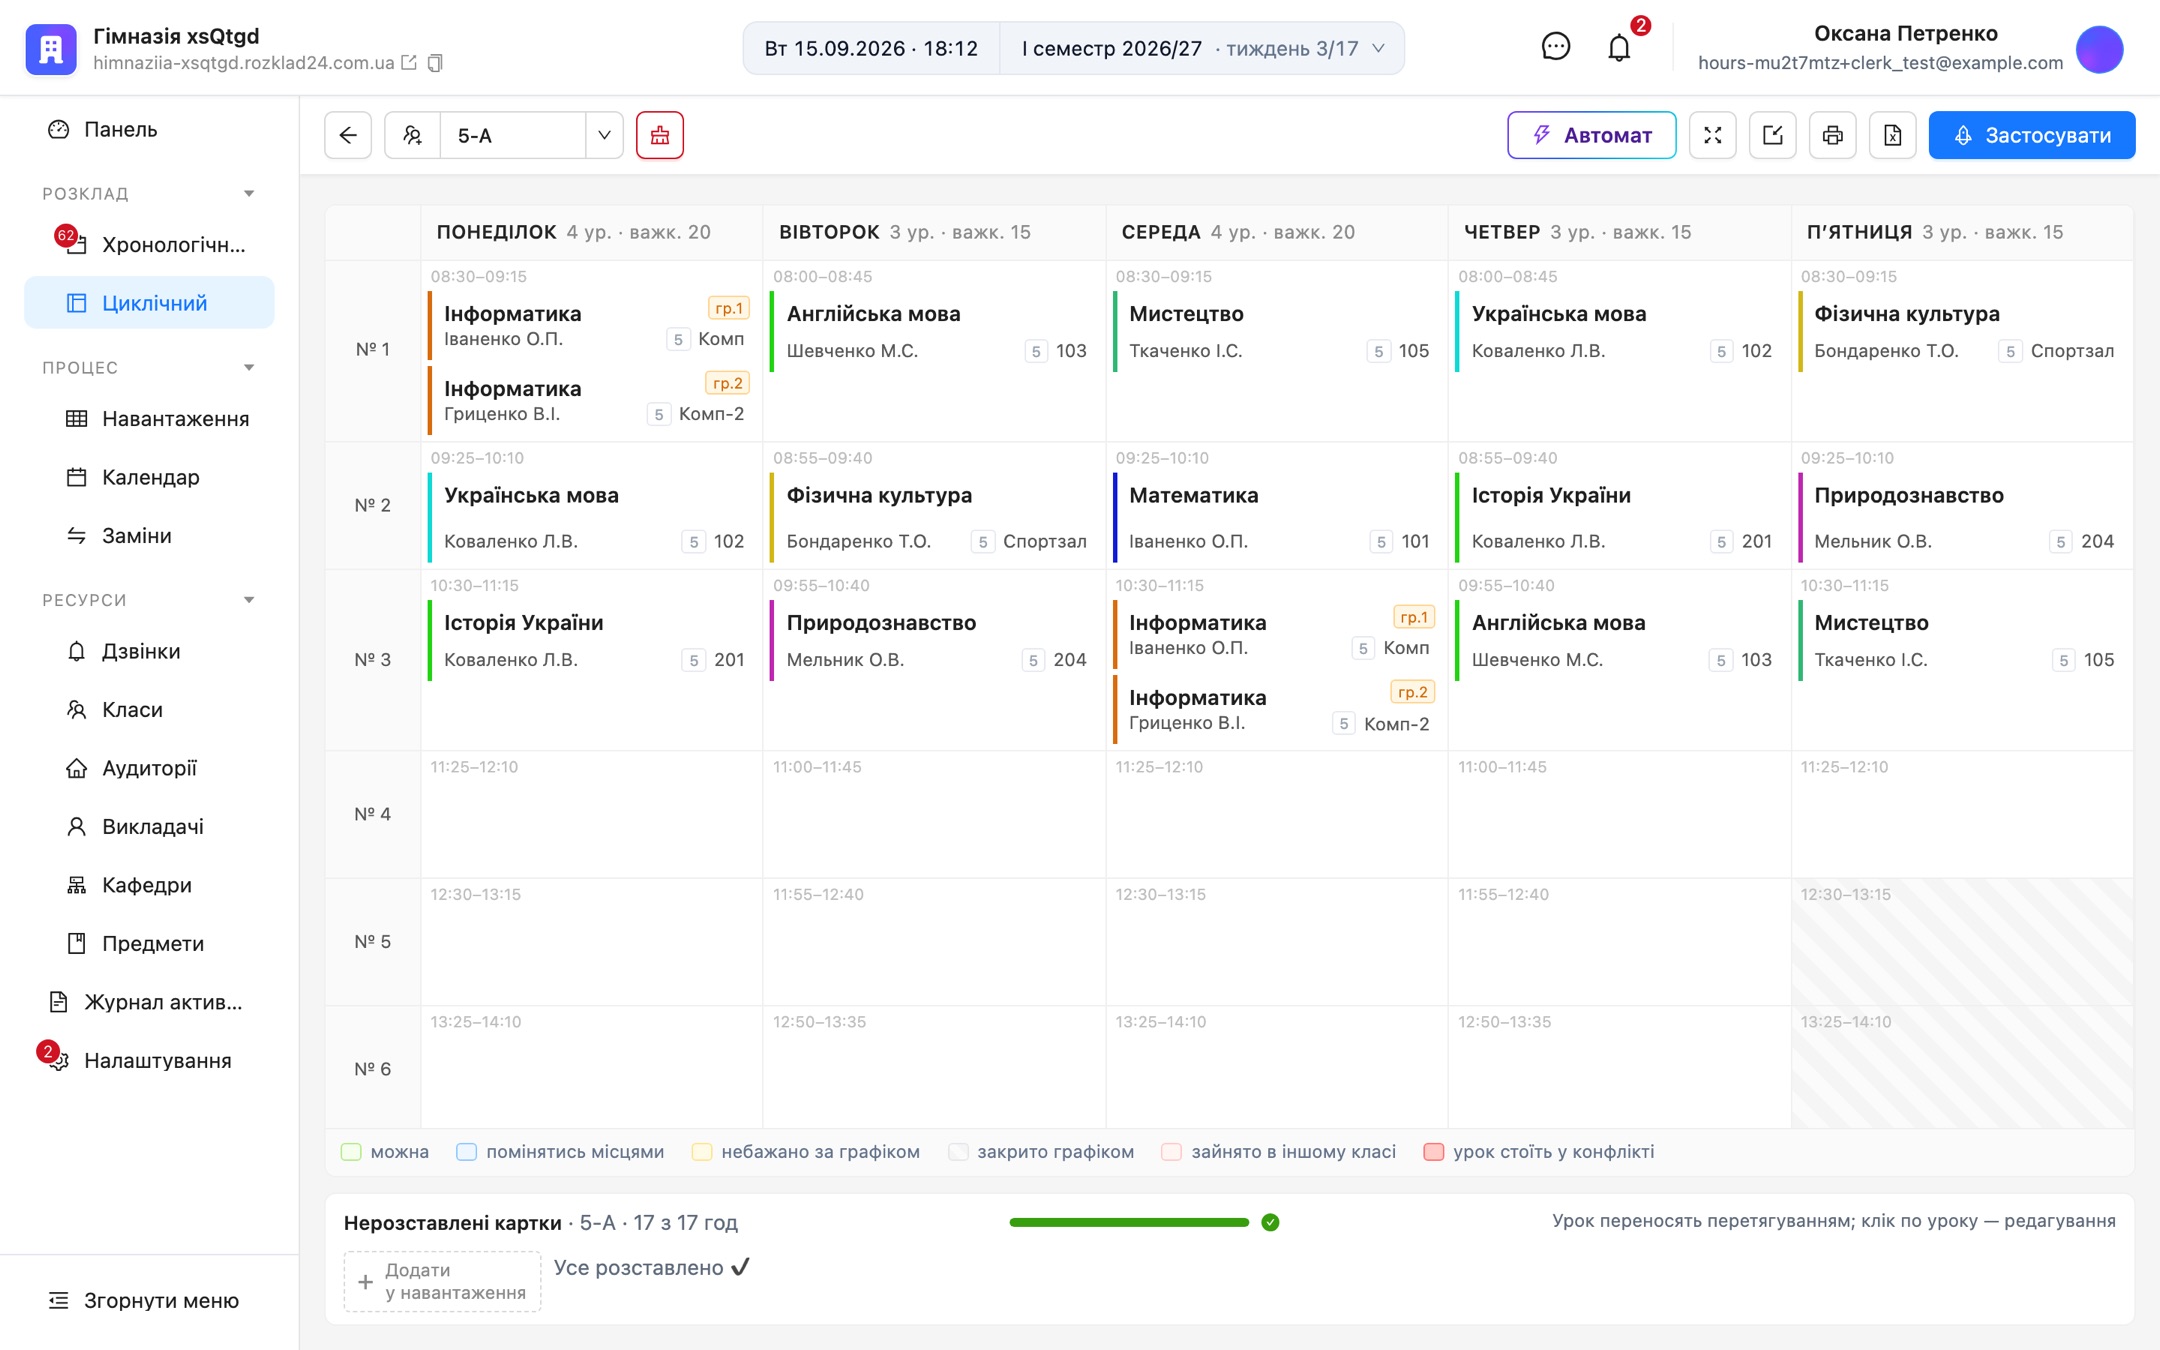Open the notifications bell

point(1619,47)
